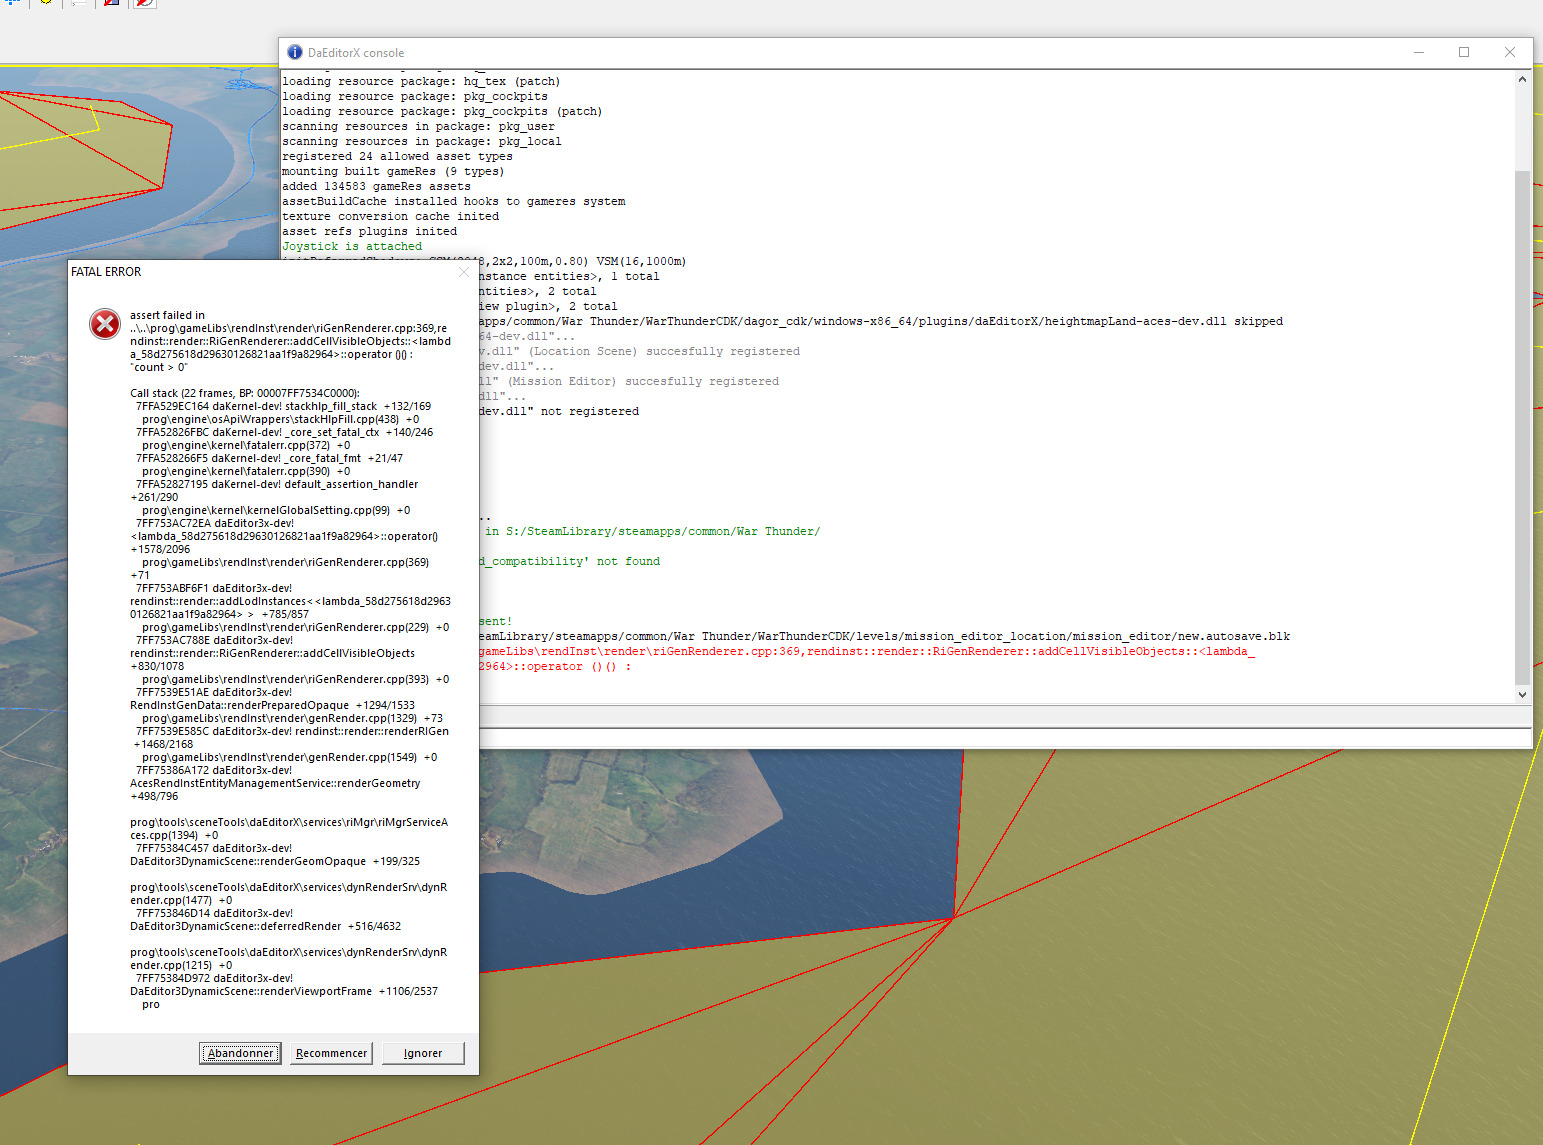Choose Ignorer to ignore the assertion
This screenshot has width=1543, height=1145.
(423, 1053)
